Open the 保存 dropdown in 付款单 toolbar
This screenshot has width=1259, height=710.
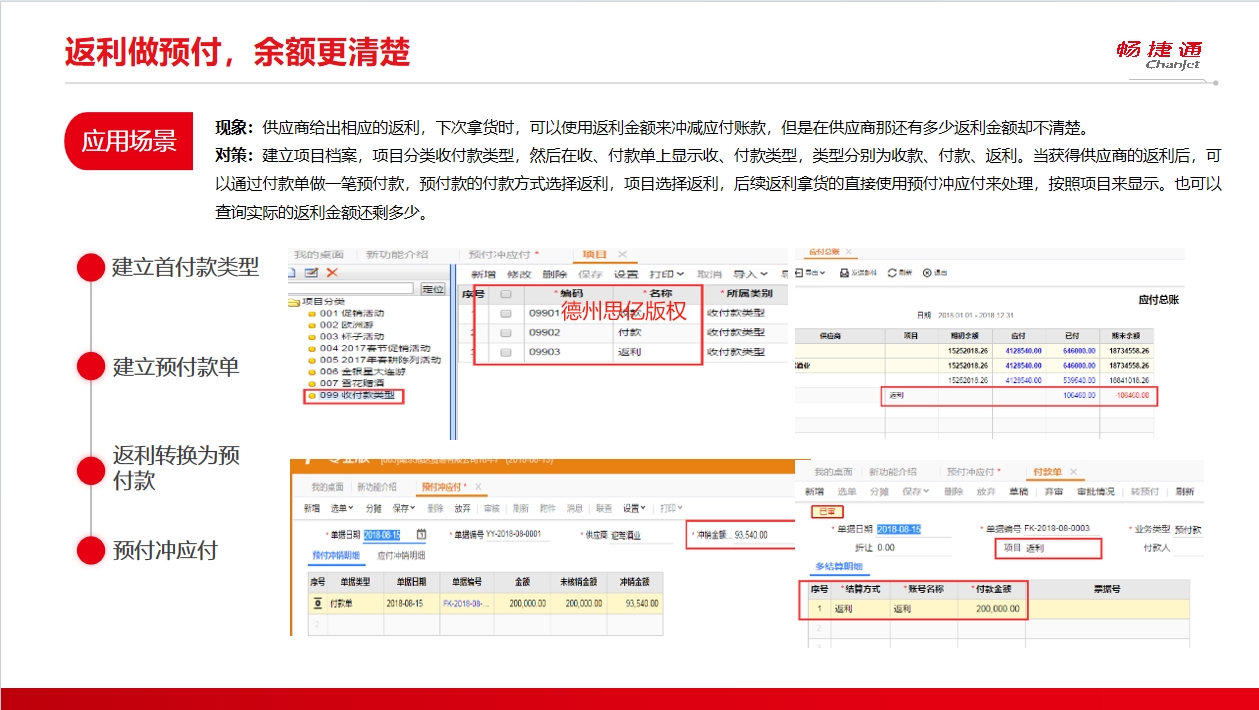point(915,491)
